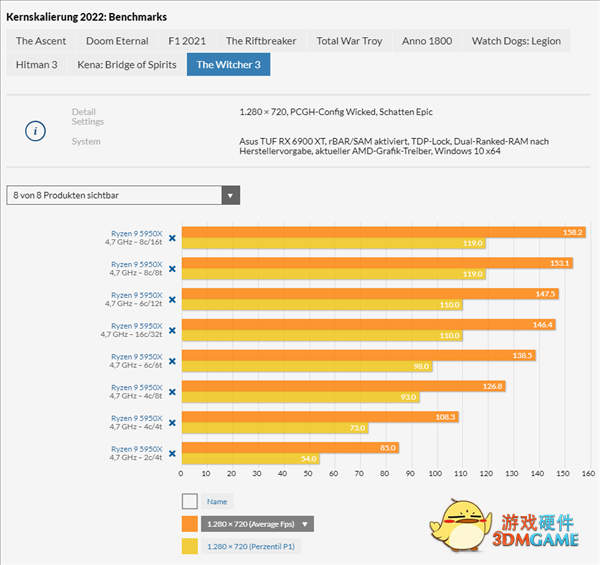This screenshot has width=600, height=565.
Task: Remove the 8c/8t entry with its X icon
Action: point(172,269)
